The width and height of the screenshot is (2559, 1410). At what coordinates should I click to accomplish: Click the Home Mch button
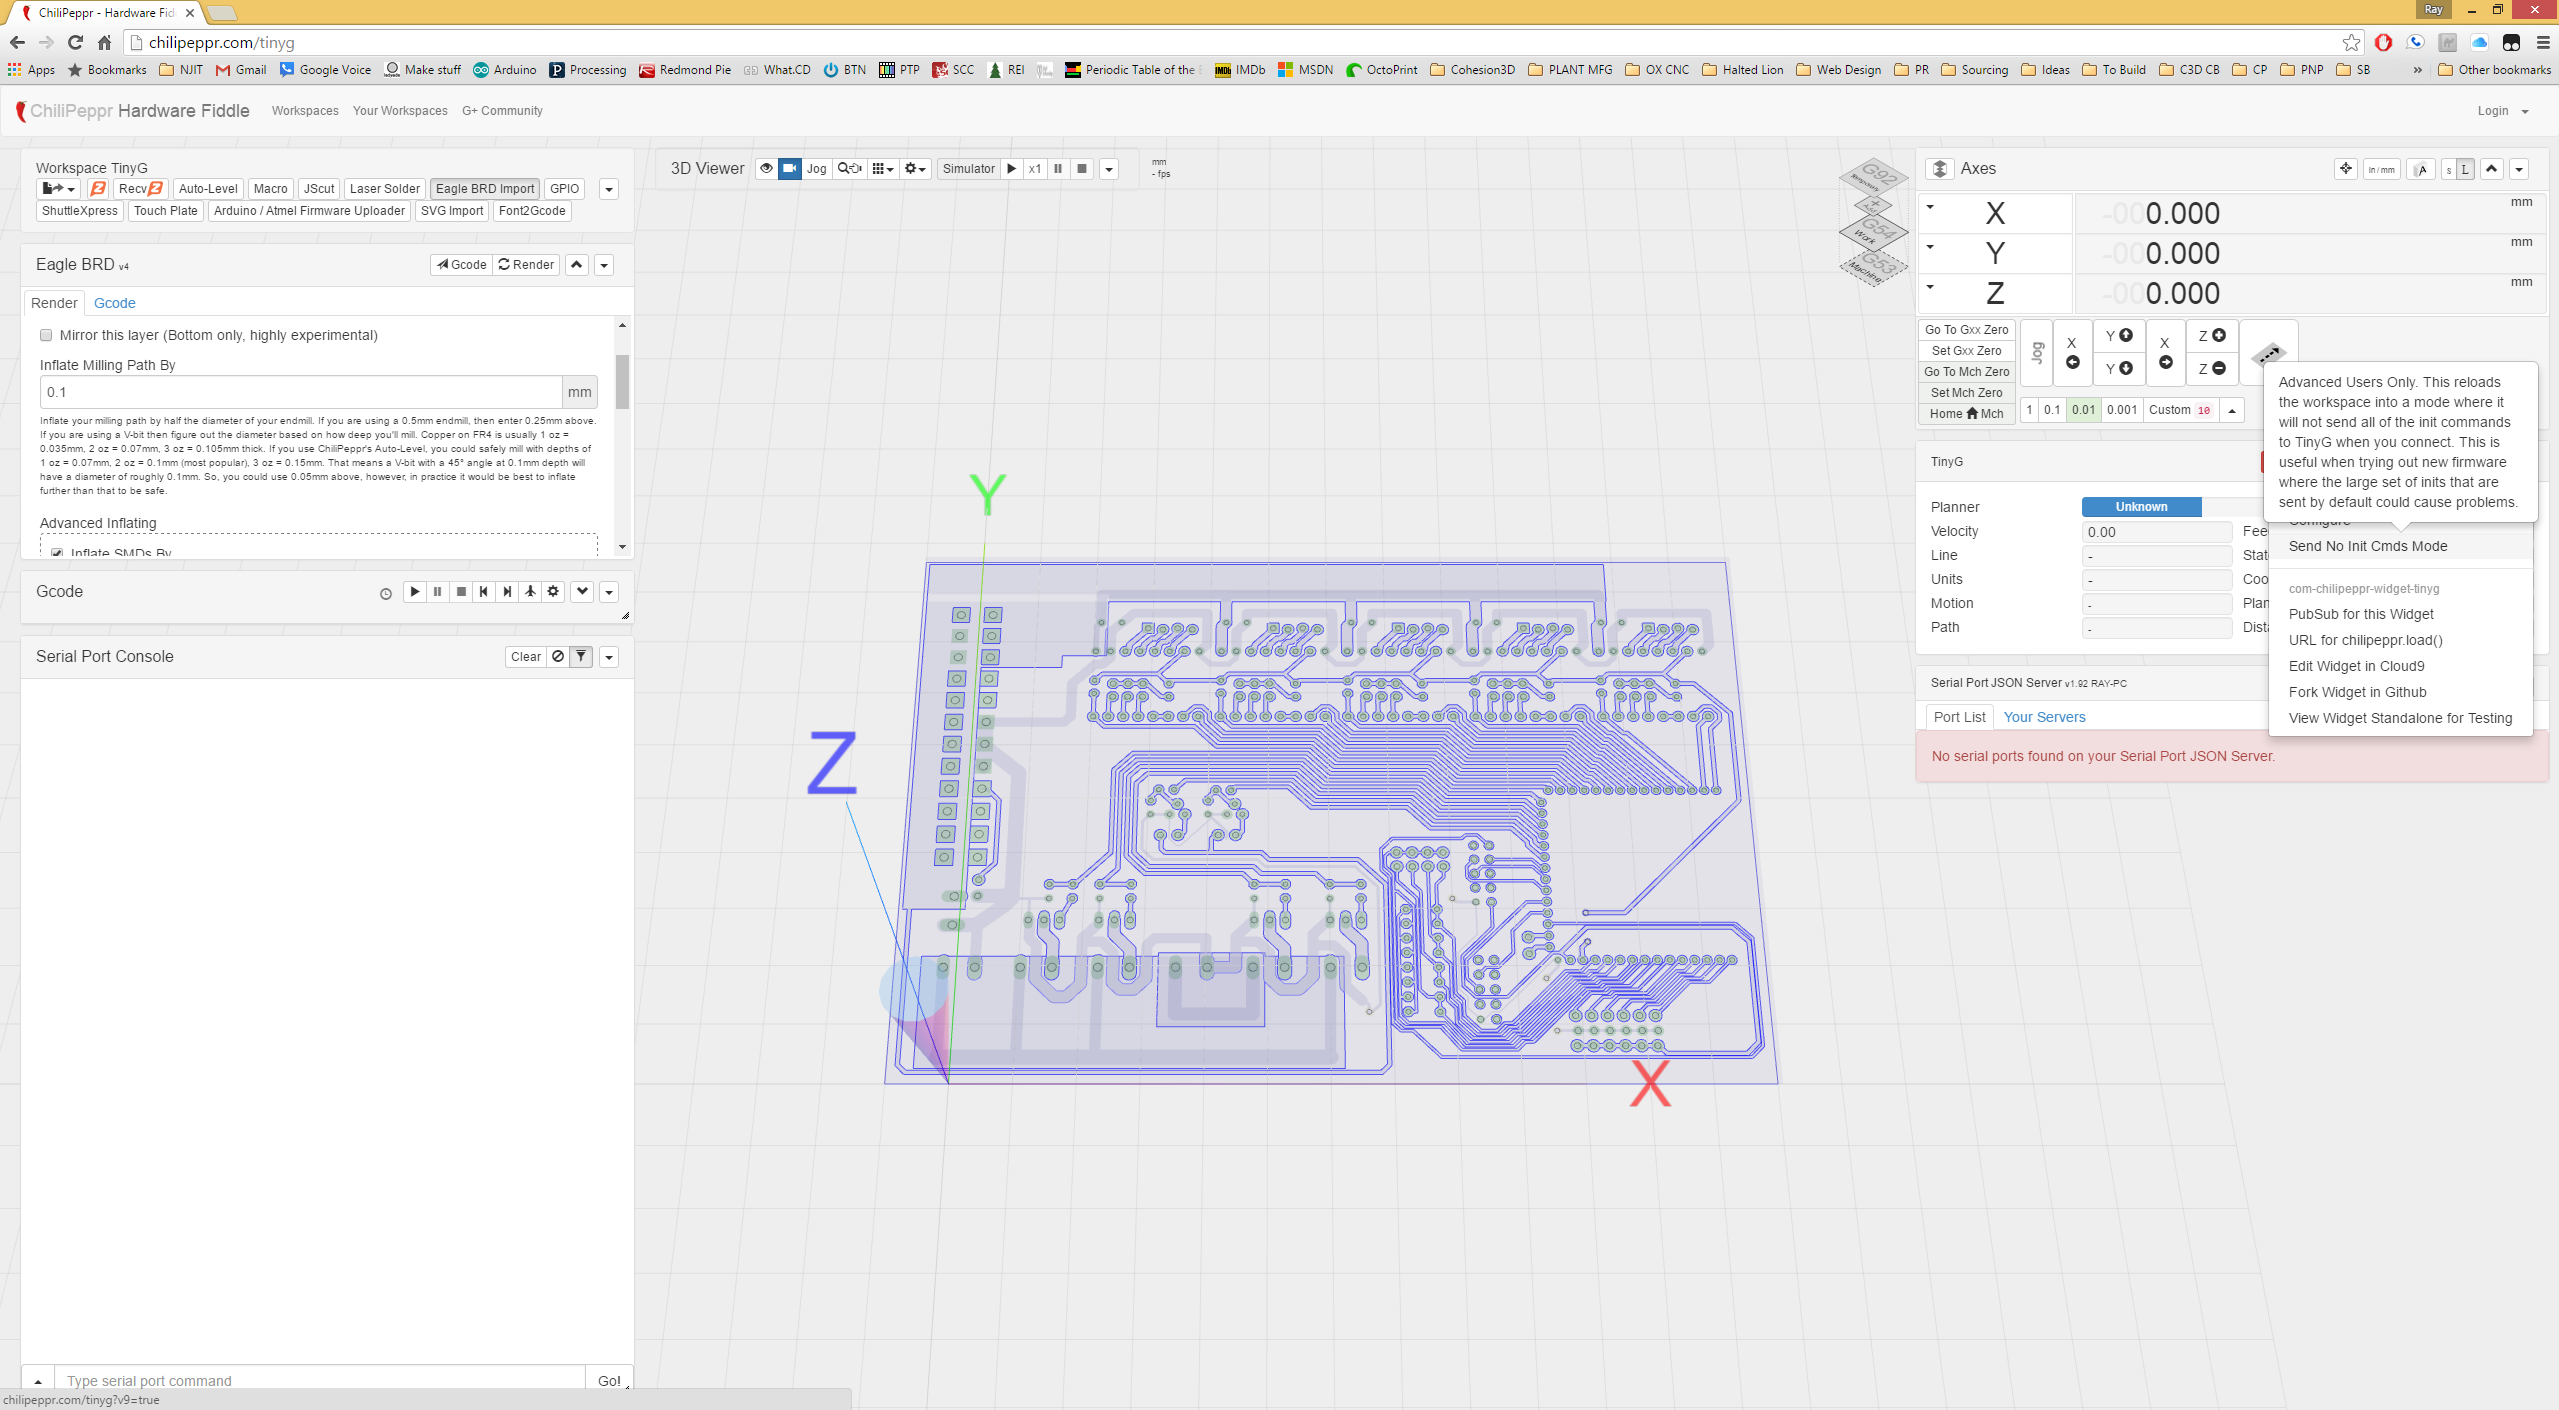tap(1966, 414)
